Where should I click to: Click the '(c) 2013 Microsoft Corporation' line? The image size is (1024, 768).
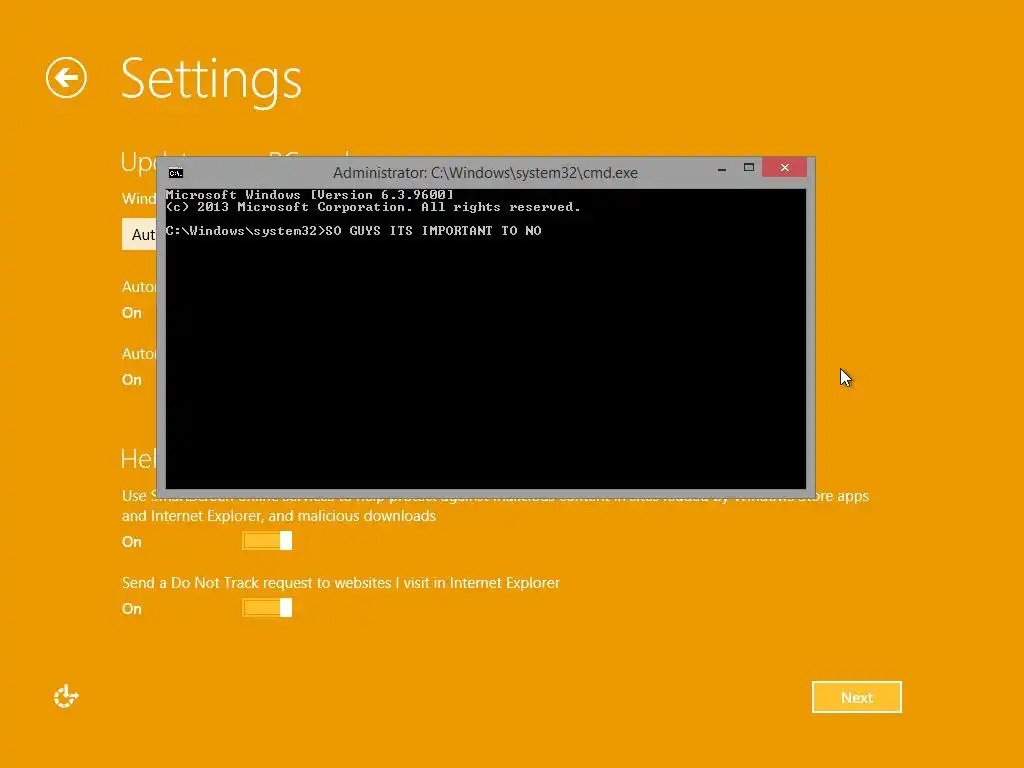click(373, 207)
